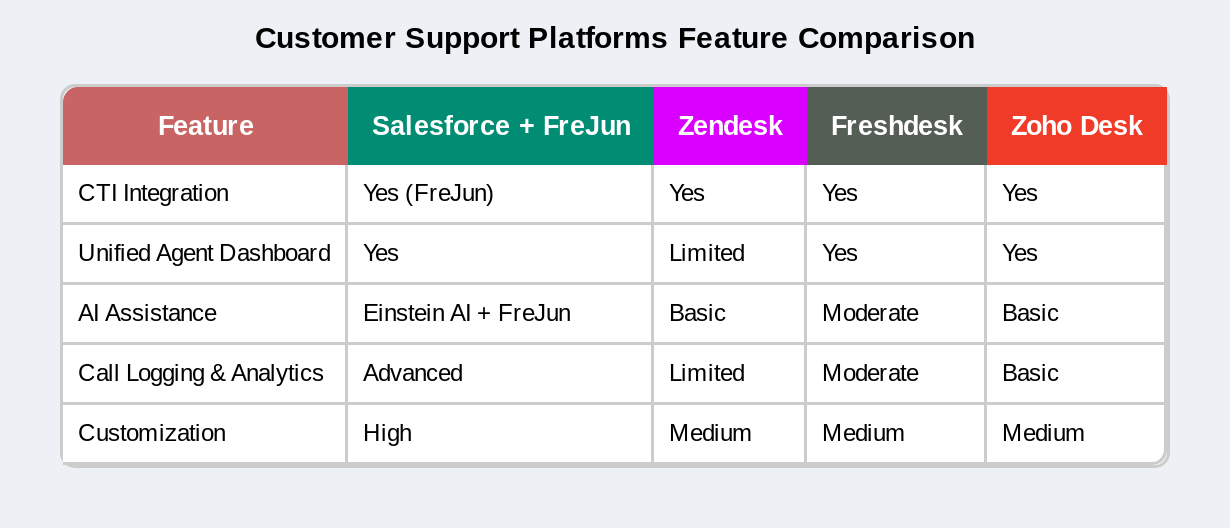Screen dimensions: 1230x528
Task: Select Freshdesk's "Moderate" AI Assistance cell
Action: tap(870, 313)
